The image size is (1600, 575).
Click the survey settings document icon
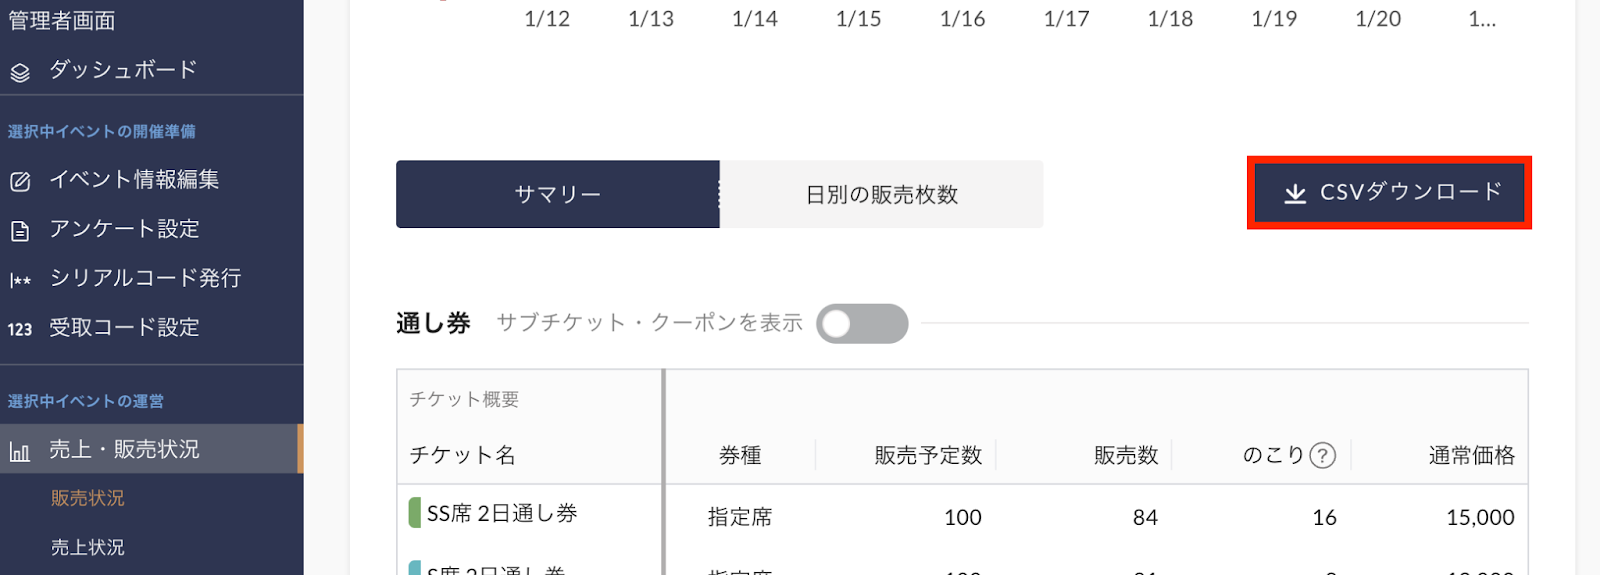click(20, 231)
